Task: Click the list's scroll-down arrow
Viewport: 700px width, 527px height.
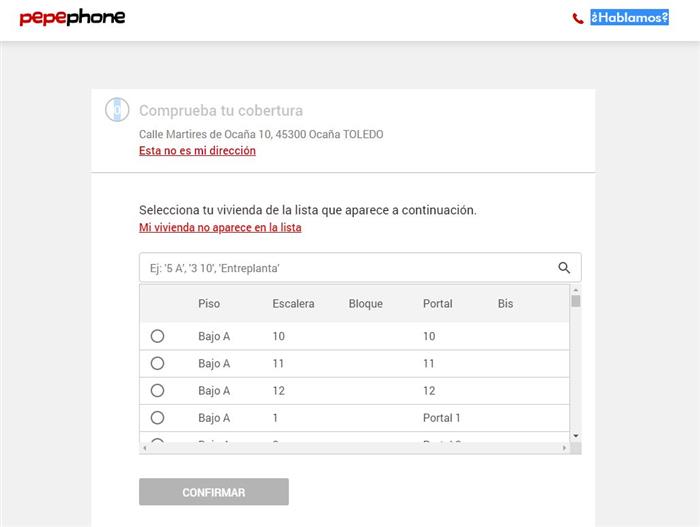Action: [x=575, y=436]
